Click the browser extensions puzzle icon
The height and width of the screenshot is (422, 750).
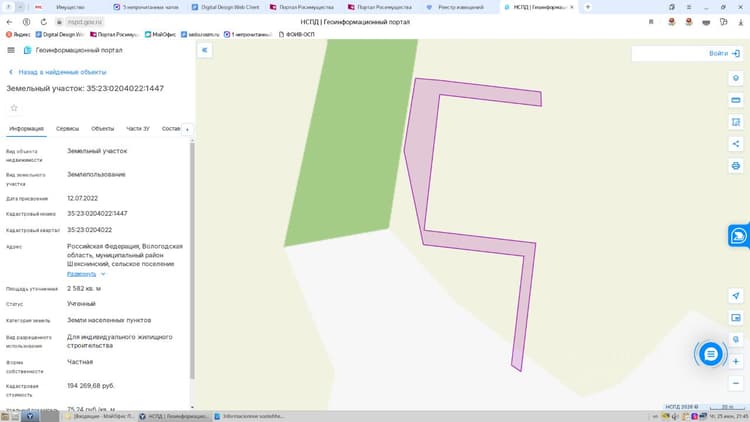[x=723, y=22]
